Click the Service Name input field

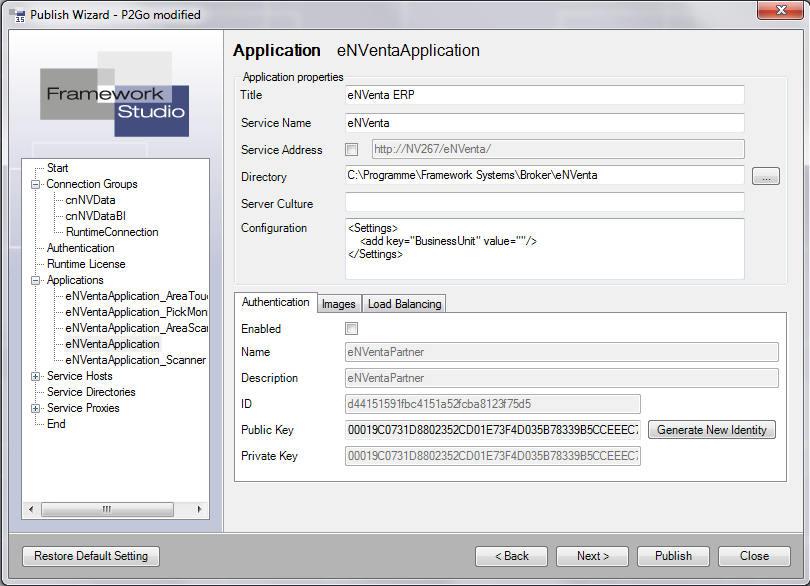point(544,123)
